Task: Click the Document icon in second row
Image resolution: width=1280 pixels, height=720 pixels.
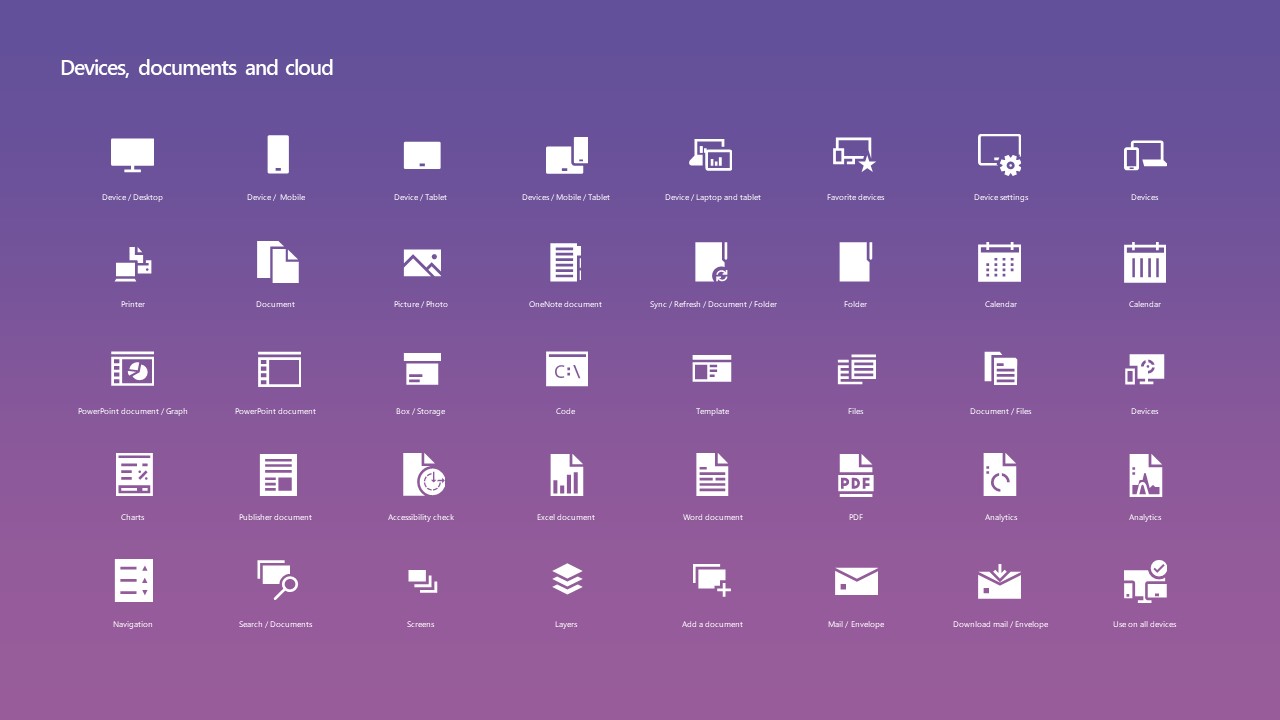Action: pos(277,262)
